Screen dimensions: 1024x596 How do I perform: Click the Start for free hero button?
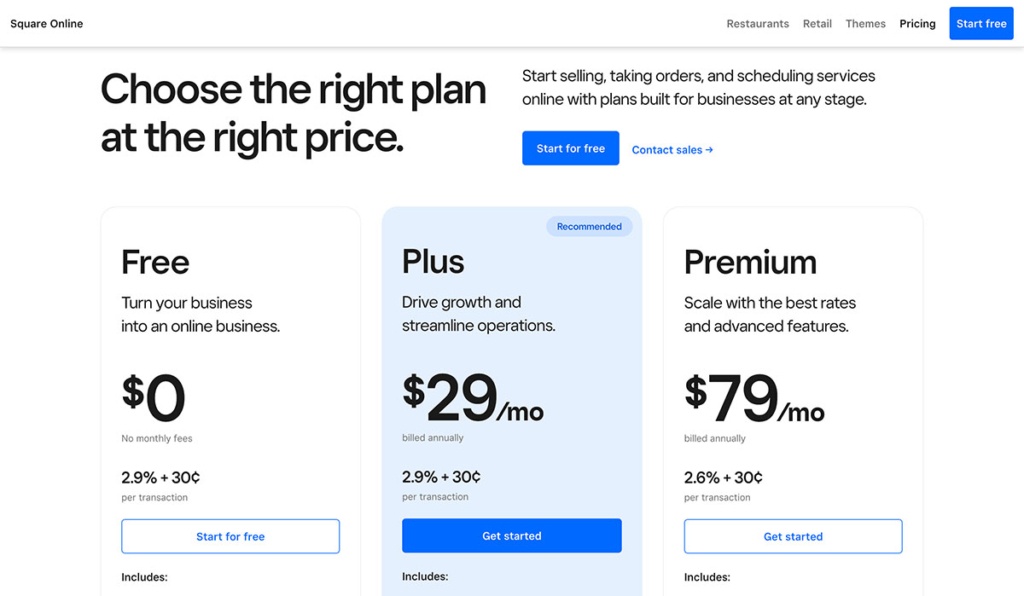[570, 147]
